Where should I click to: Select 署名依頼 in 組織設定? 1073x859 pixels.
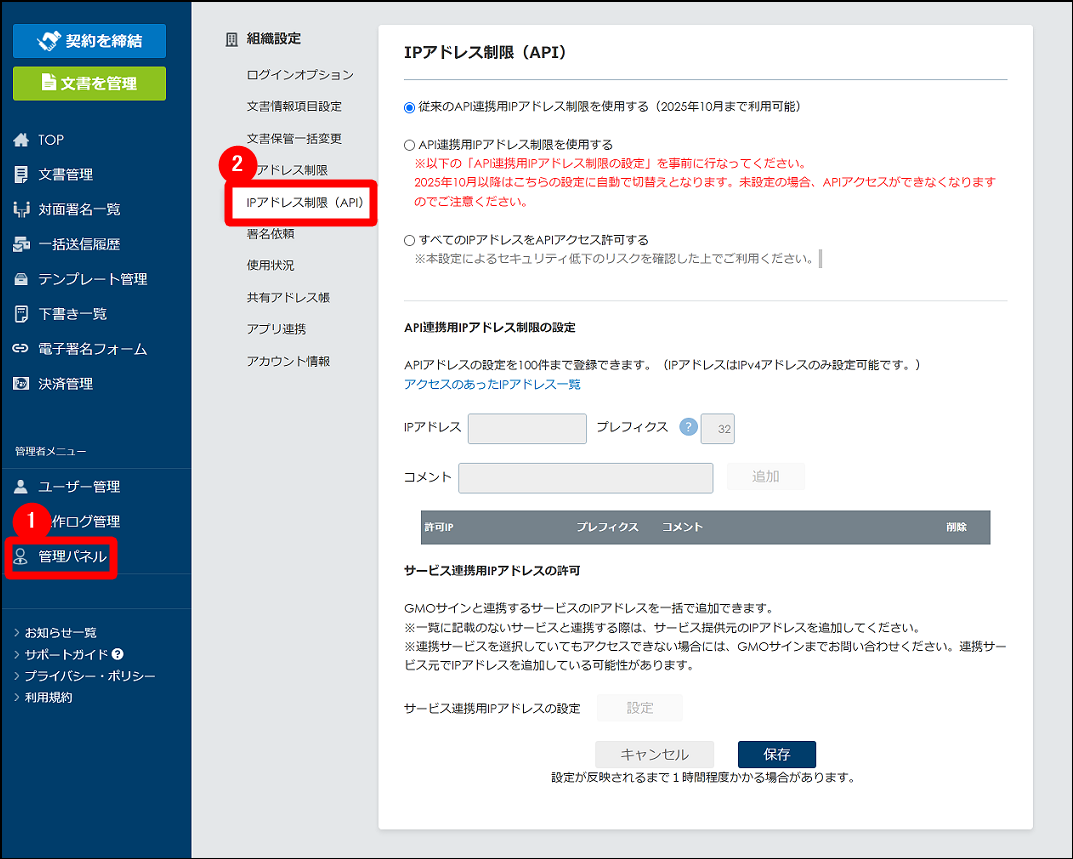[x=270, y=233]
